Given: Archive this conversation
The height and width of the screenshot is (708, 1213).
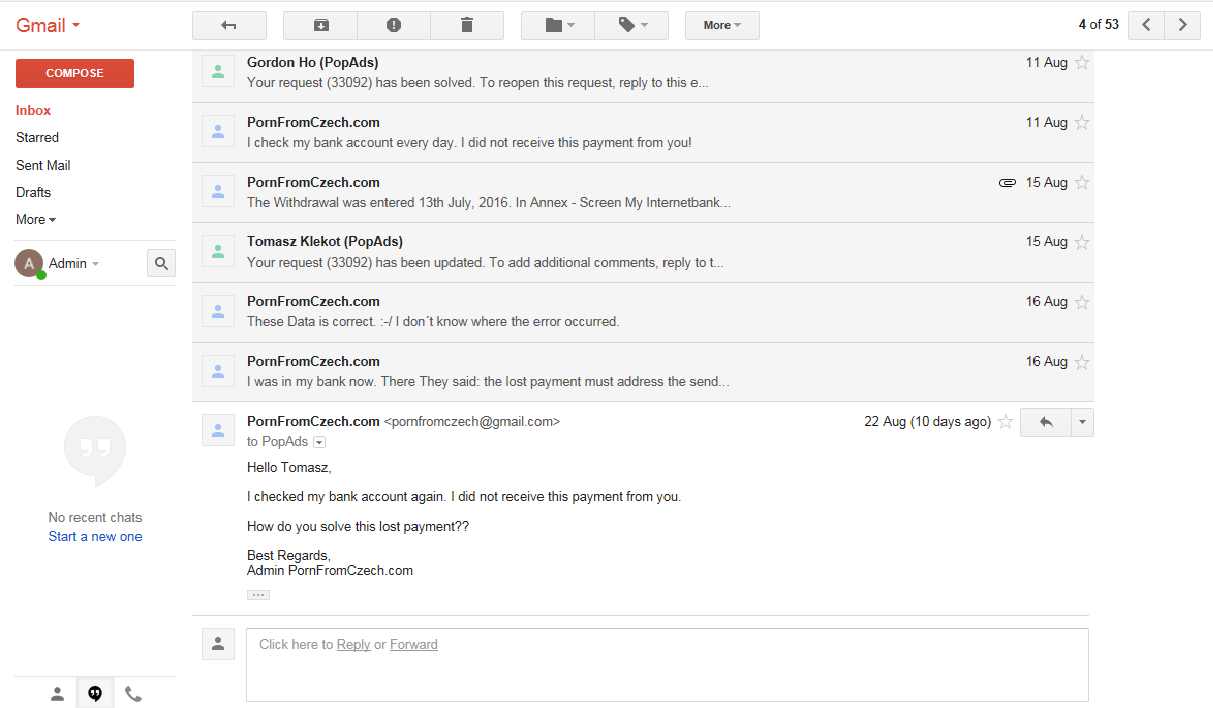Looking at the screenshot, I should pos(320,25).
